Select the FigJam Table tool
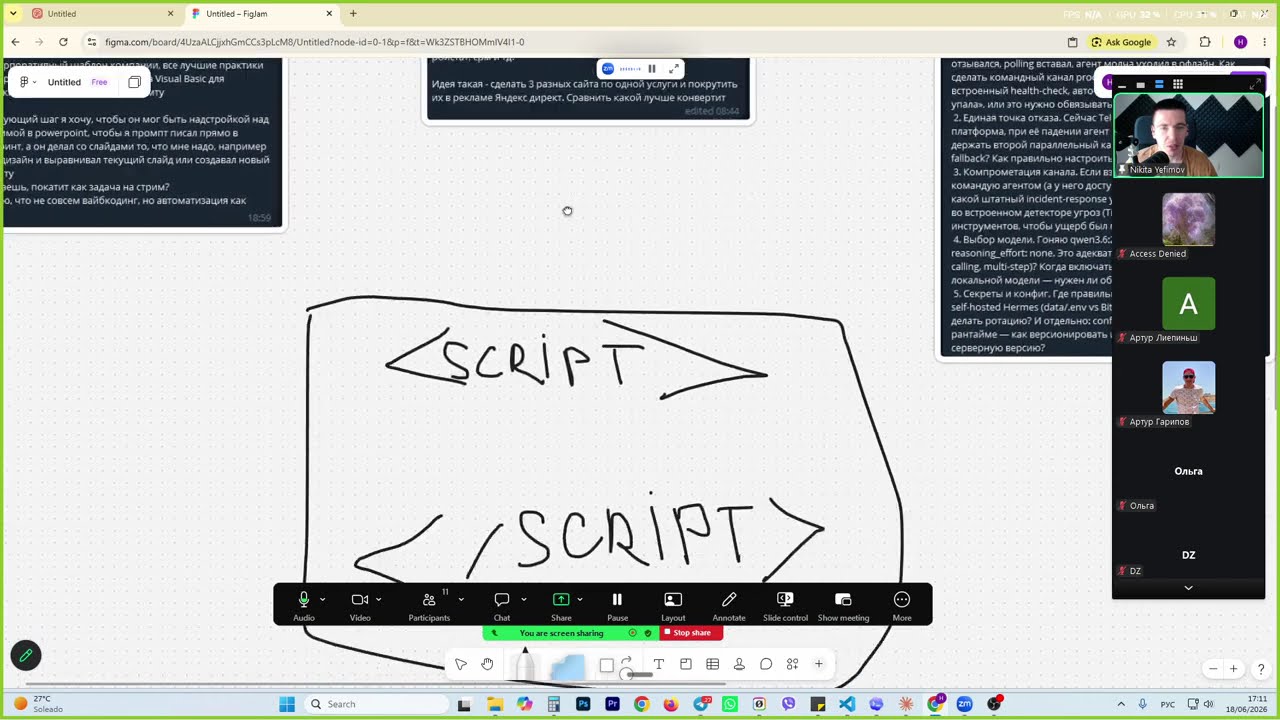This screenshot has height=720, width=1280. [713, 664]
